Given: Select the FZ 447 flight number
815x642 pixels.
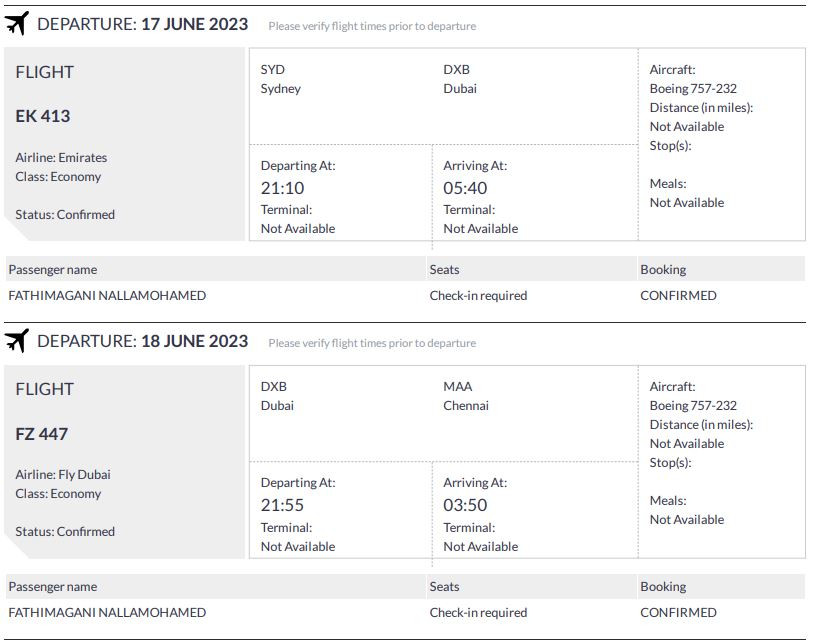Looking at the screenshot, I should click(x=42, y=434).
